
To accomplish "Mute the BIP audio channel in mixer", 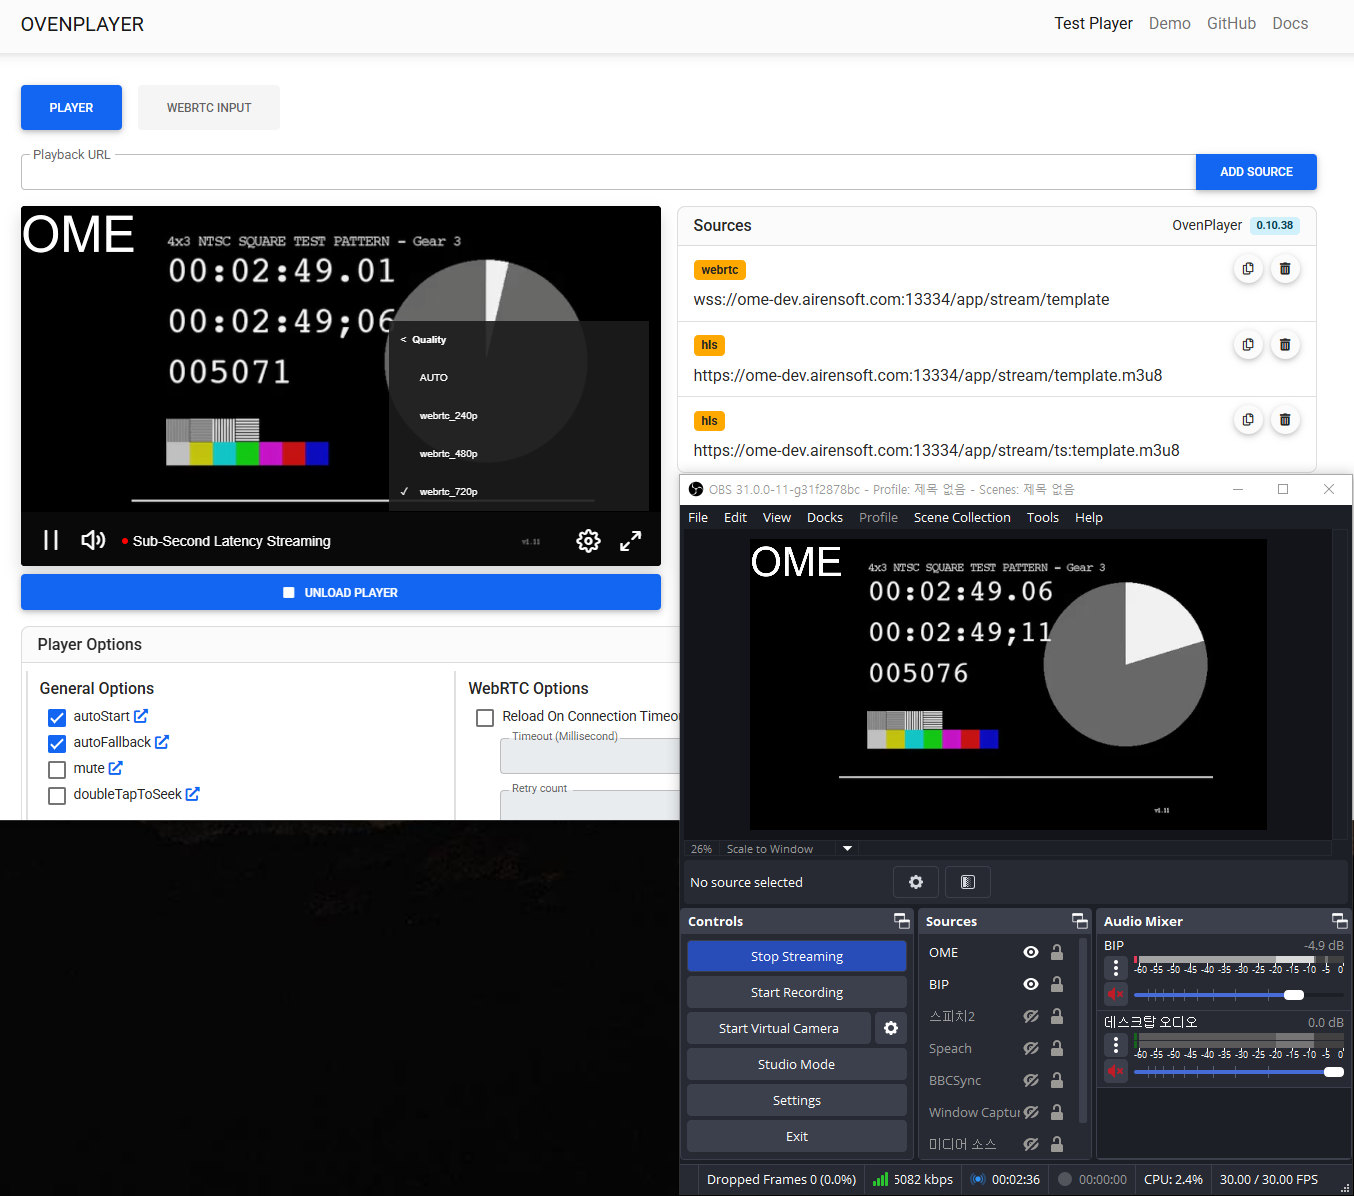I will point(1115,994).
